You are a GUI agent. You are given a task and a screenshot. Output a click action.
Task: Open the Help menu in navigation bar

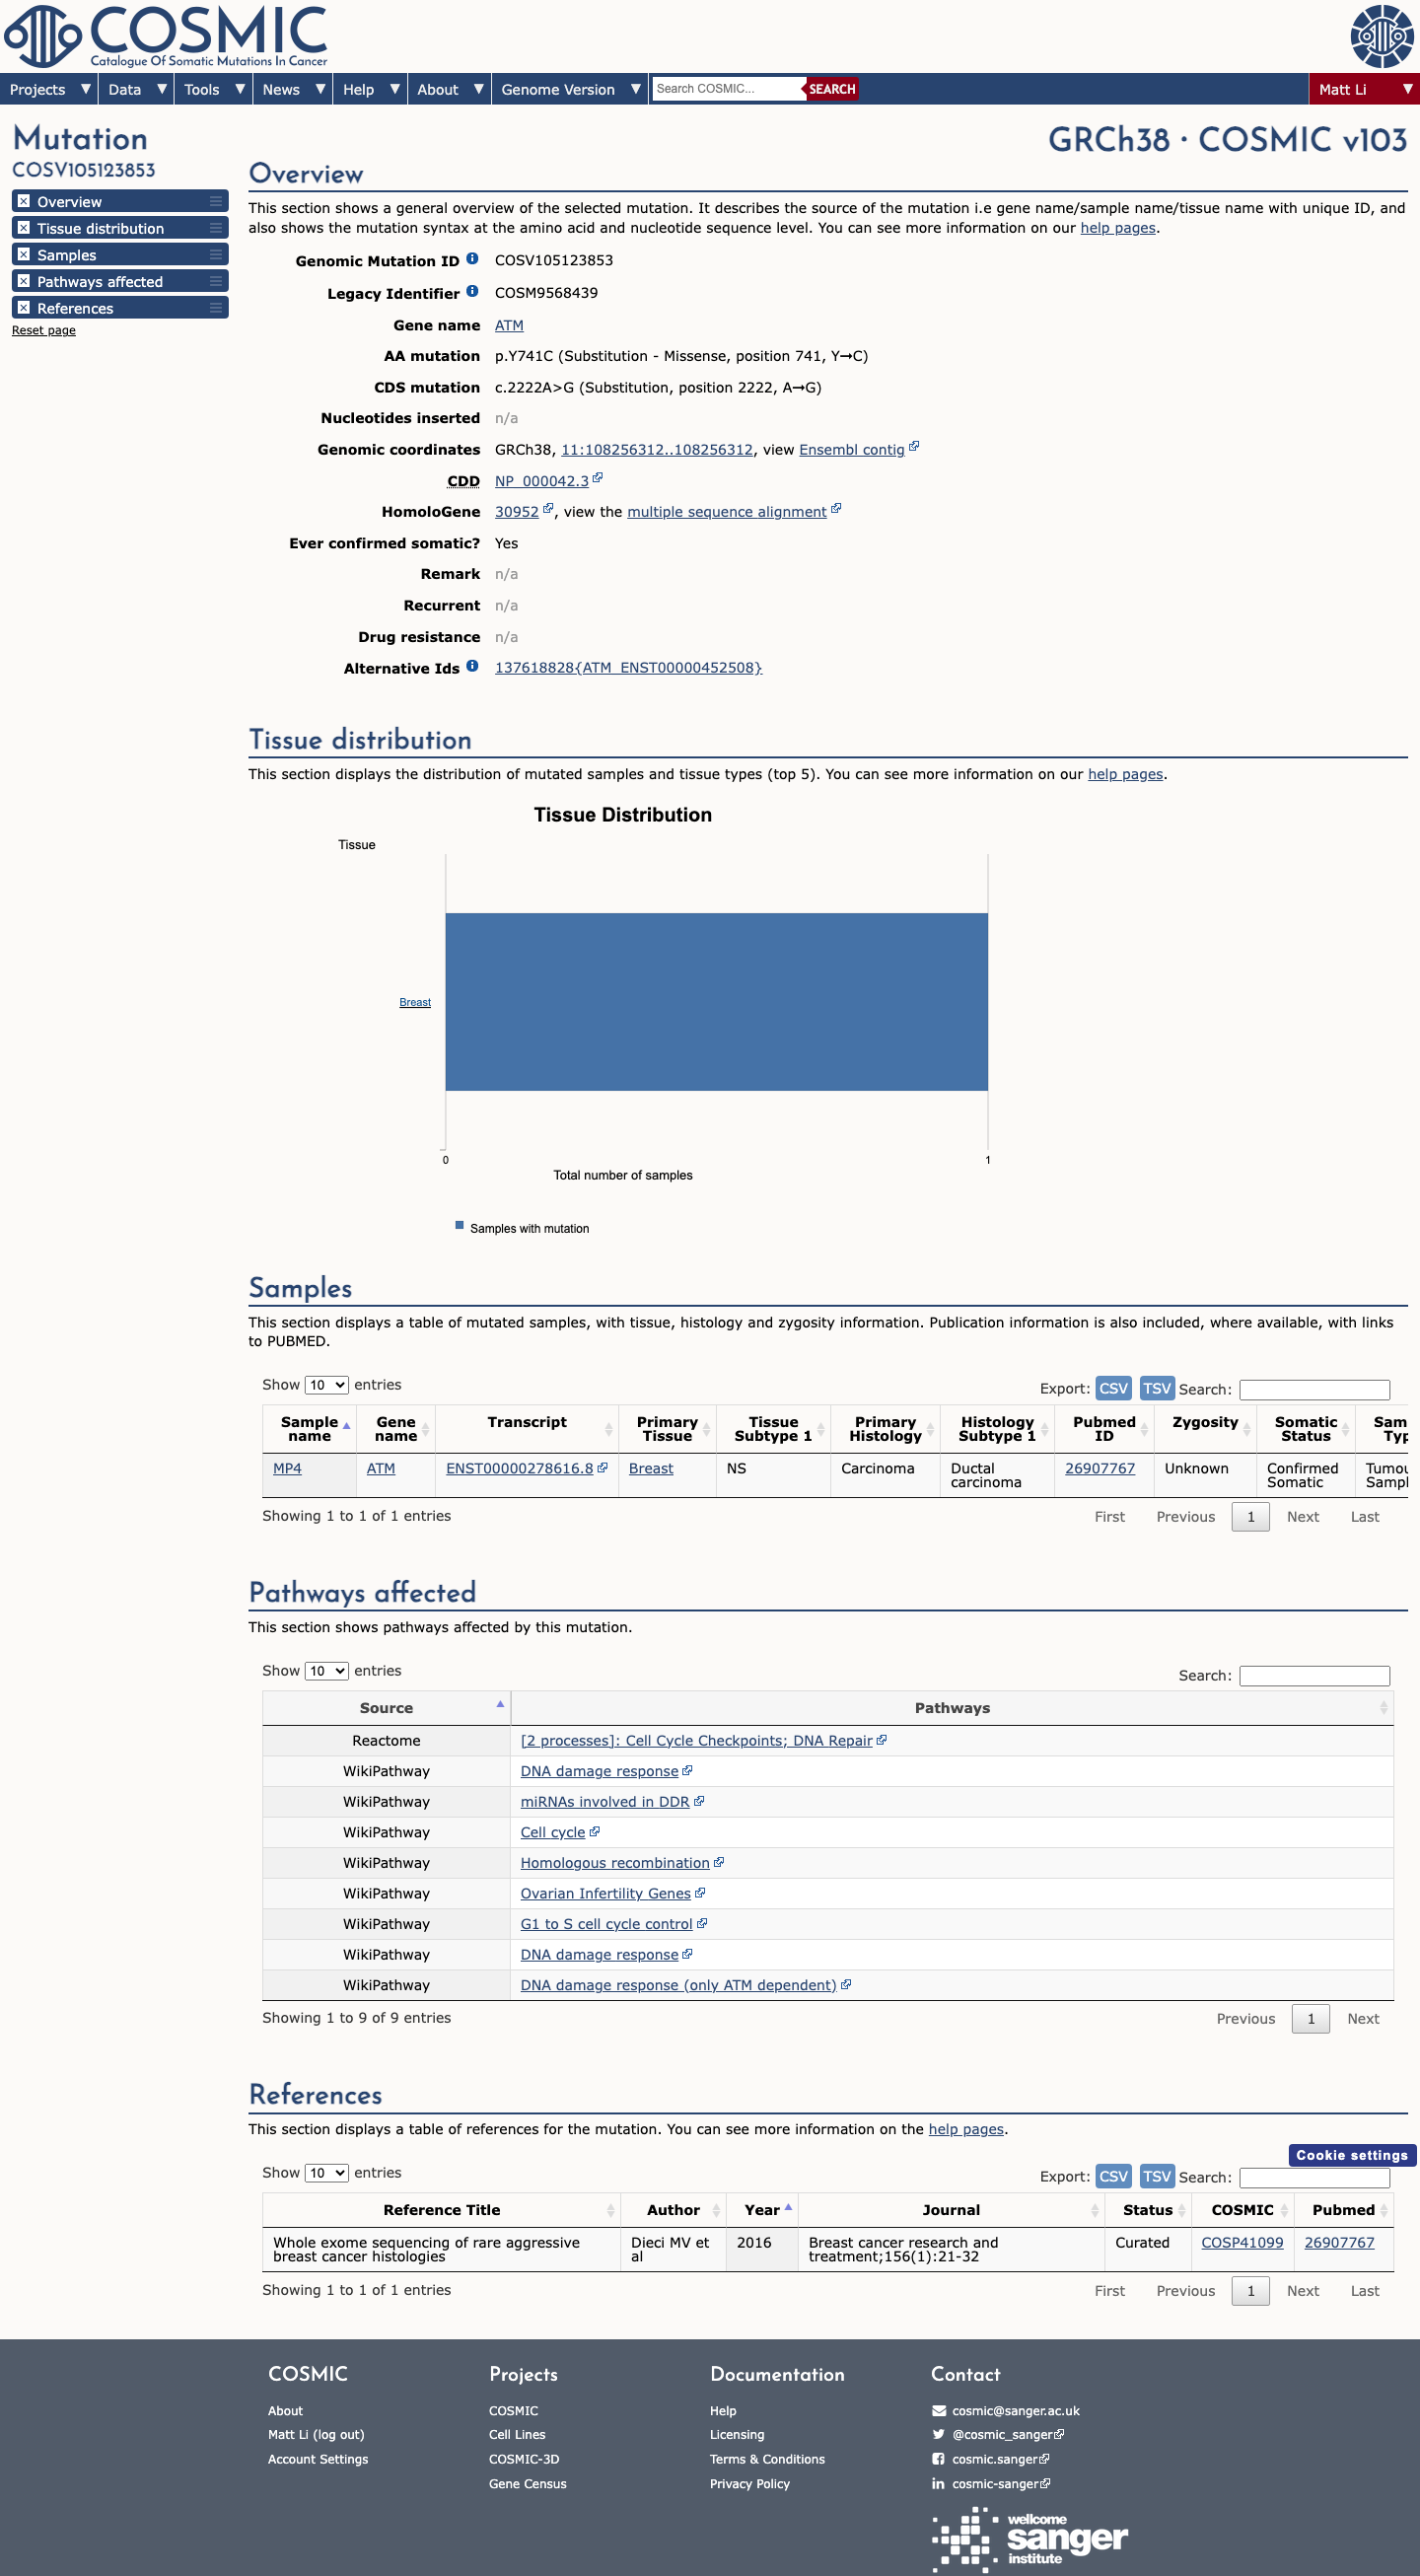[370, 89]
